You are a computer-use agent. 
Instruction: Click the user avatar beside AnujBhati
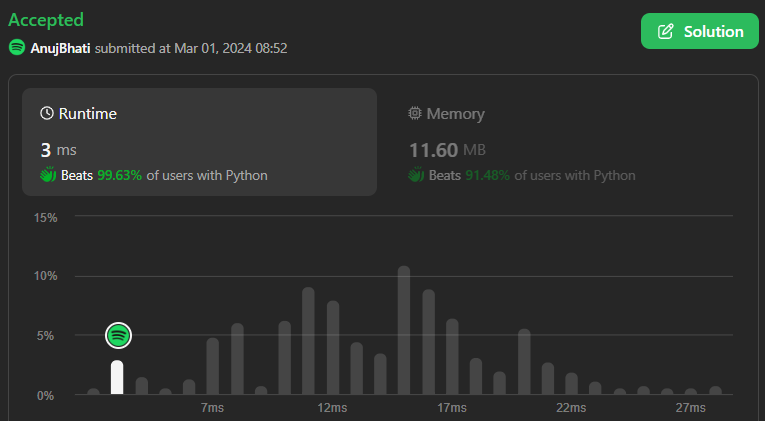coord(17,47)
